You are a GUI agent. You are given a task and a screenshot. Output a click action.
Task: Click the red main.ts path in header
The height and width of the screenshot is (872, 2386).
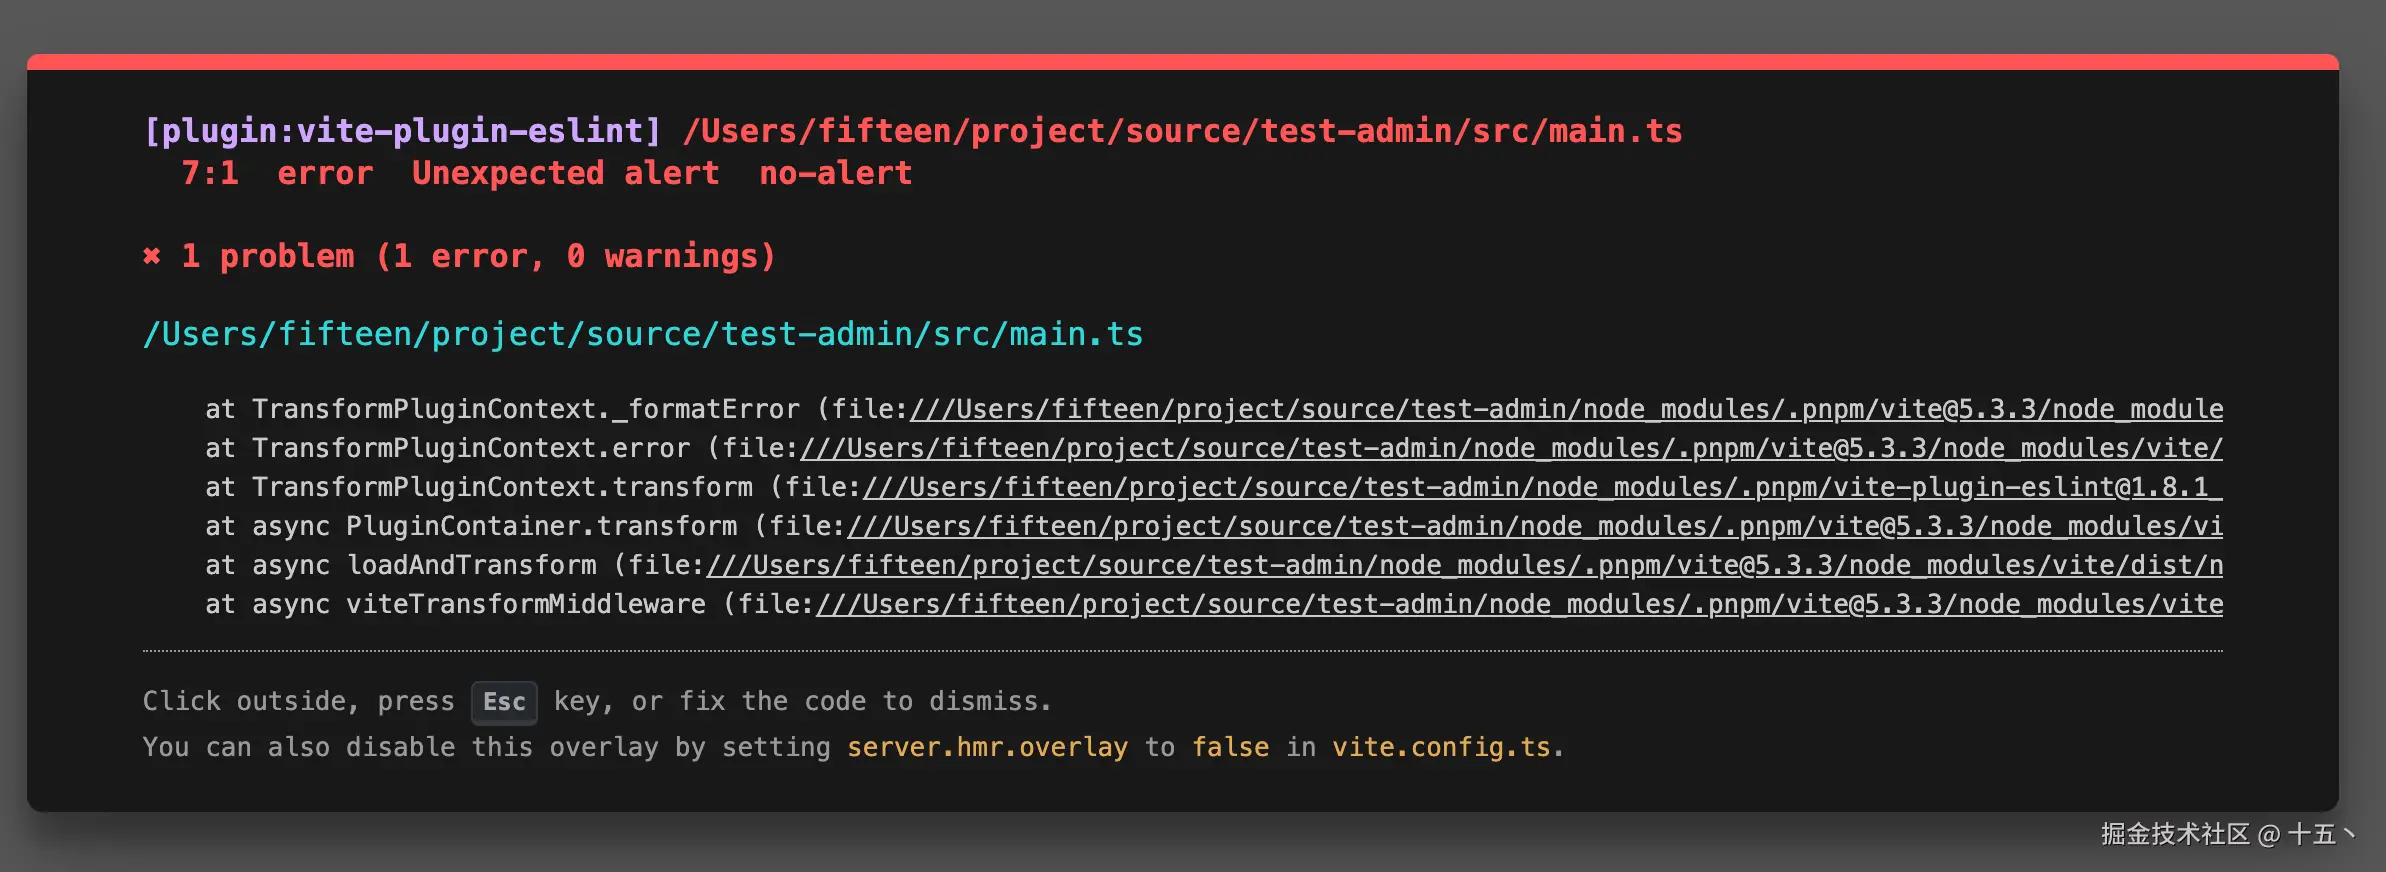(x=1182, y=131)
